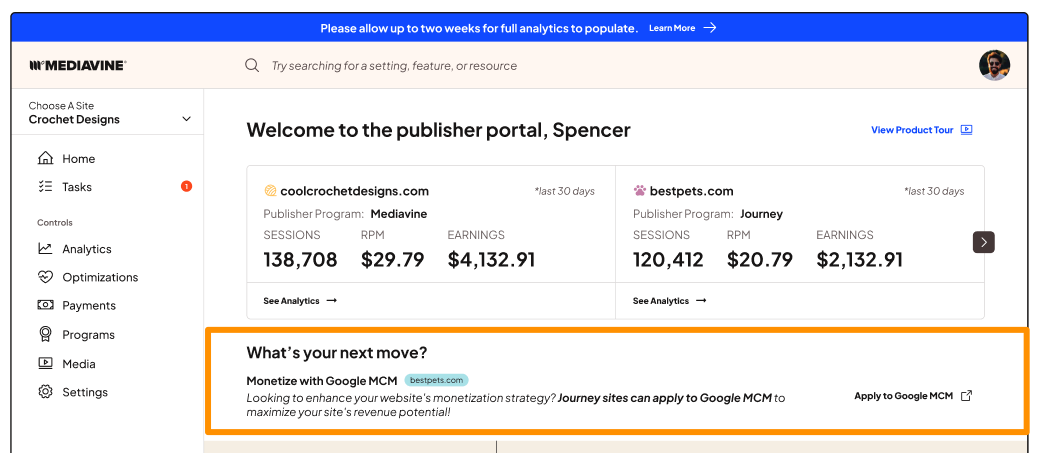
Task: Click the search magnifier icon
Action: point(252,65)
